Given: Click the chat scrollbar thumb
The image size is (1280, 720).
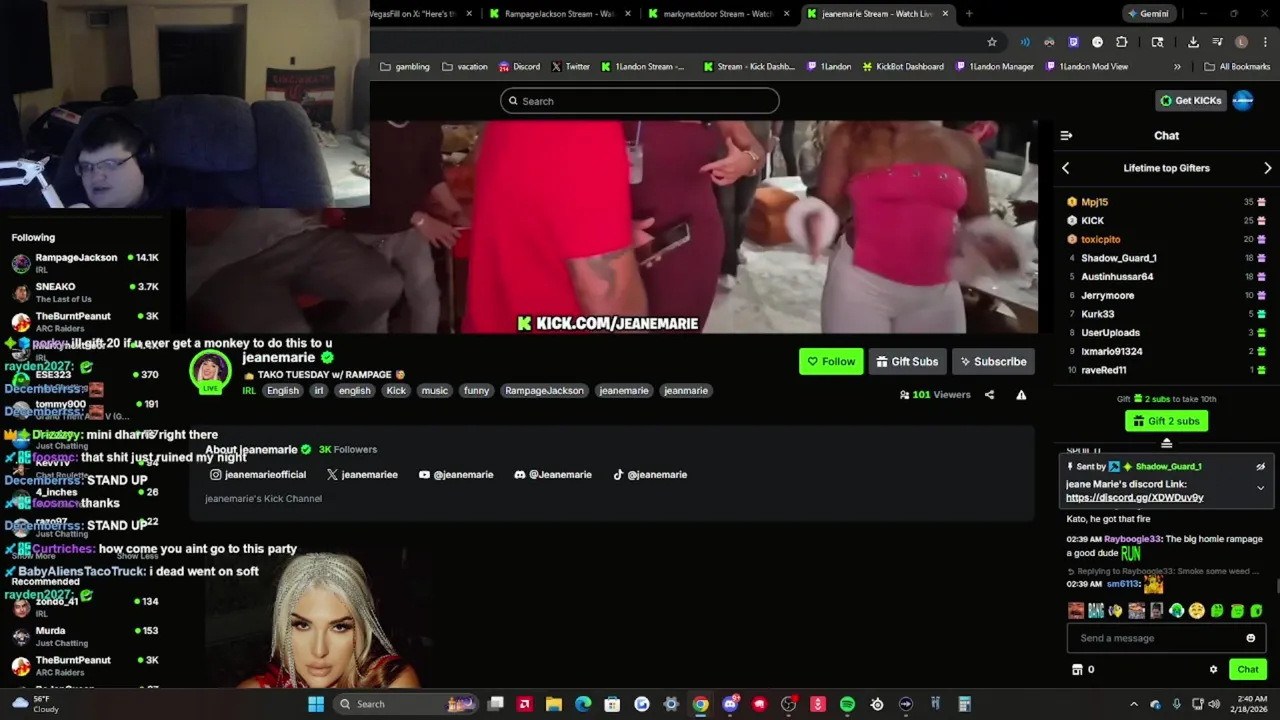Looking at the screenshot, I should click(1276, 586).
